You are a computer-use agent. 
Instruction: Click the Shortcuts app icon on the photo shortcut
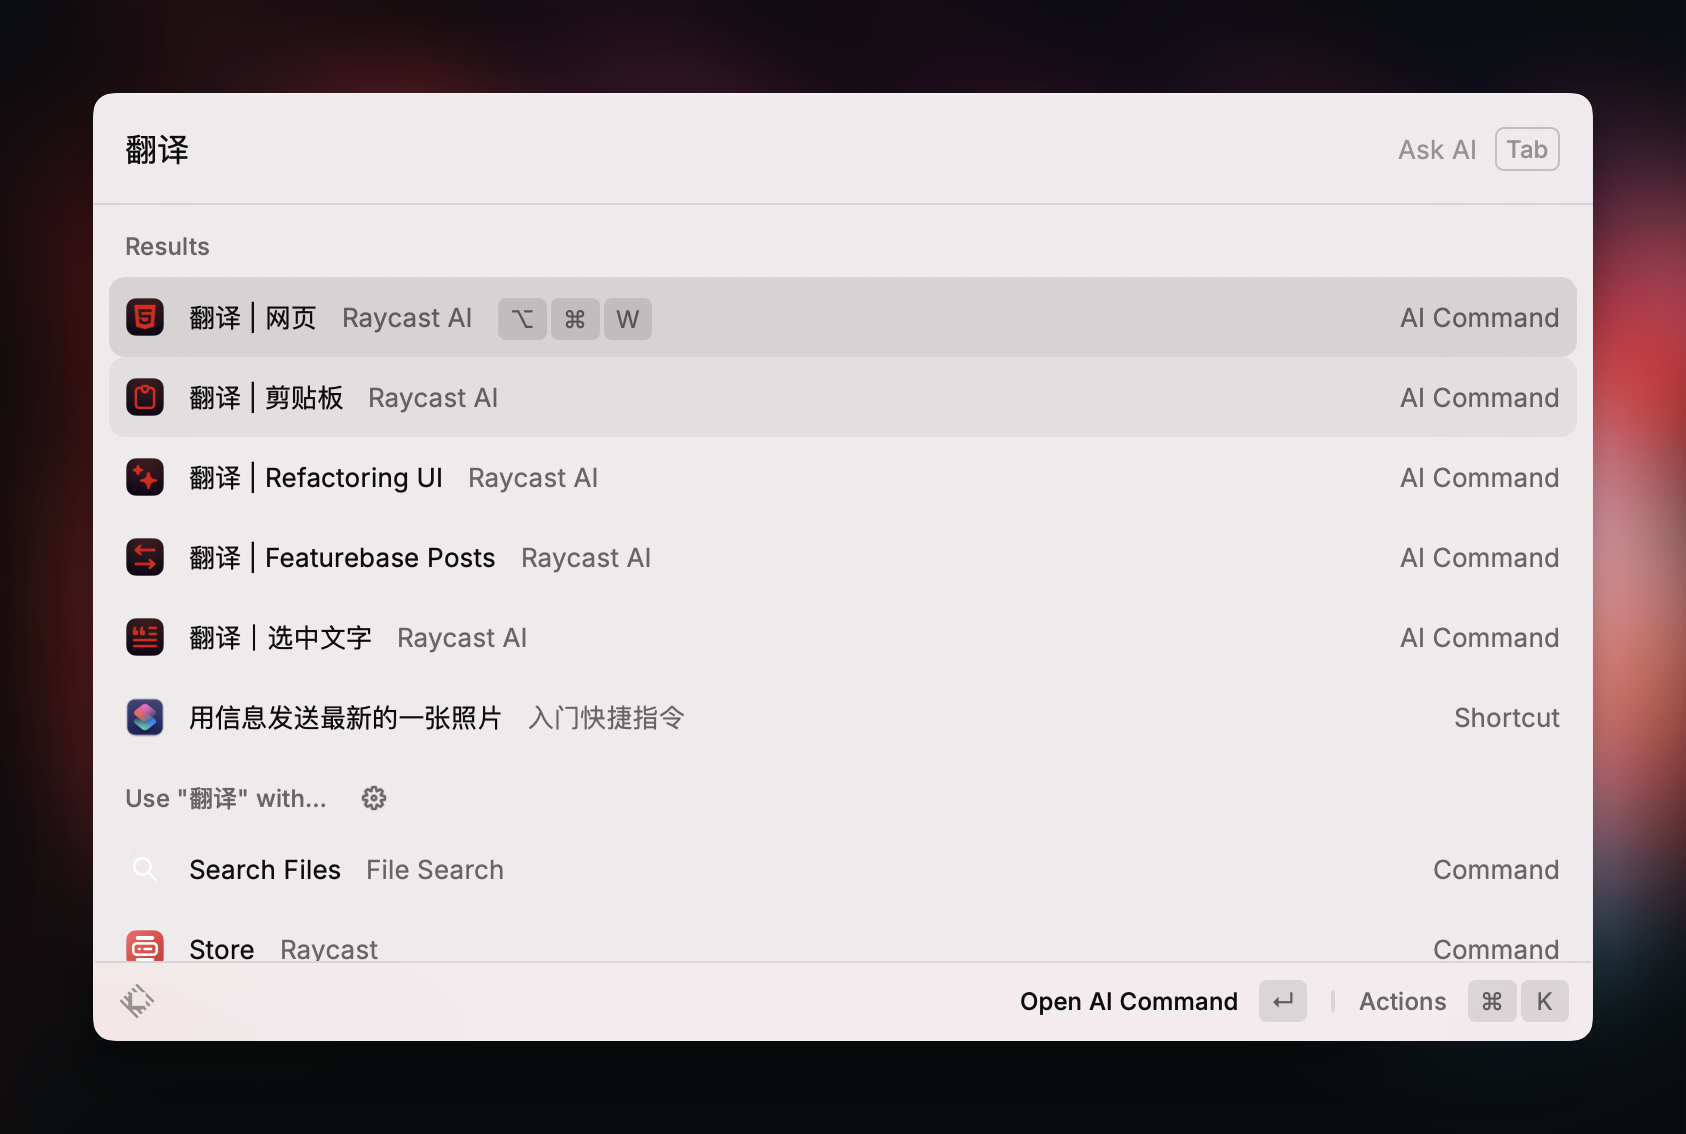pyautogui.click(x=145, y=717)
